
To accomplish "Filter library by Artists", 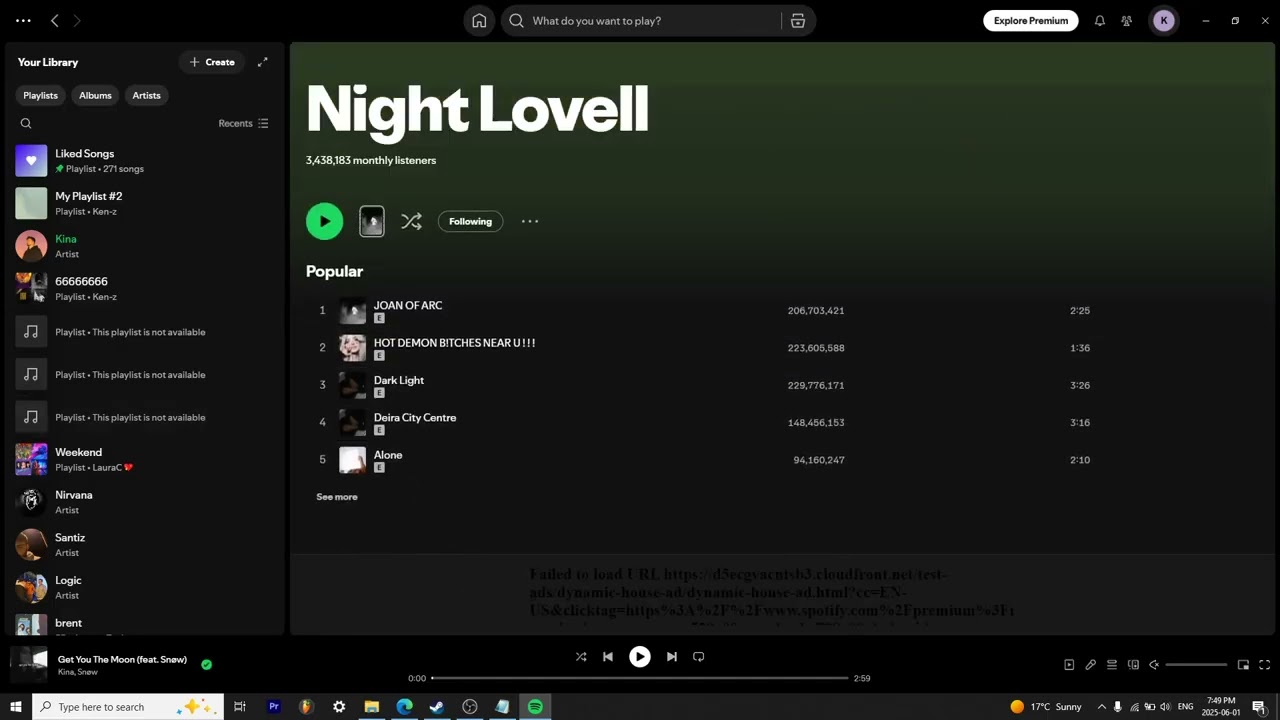I will (146, 95).
